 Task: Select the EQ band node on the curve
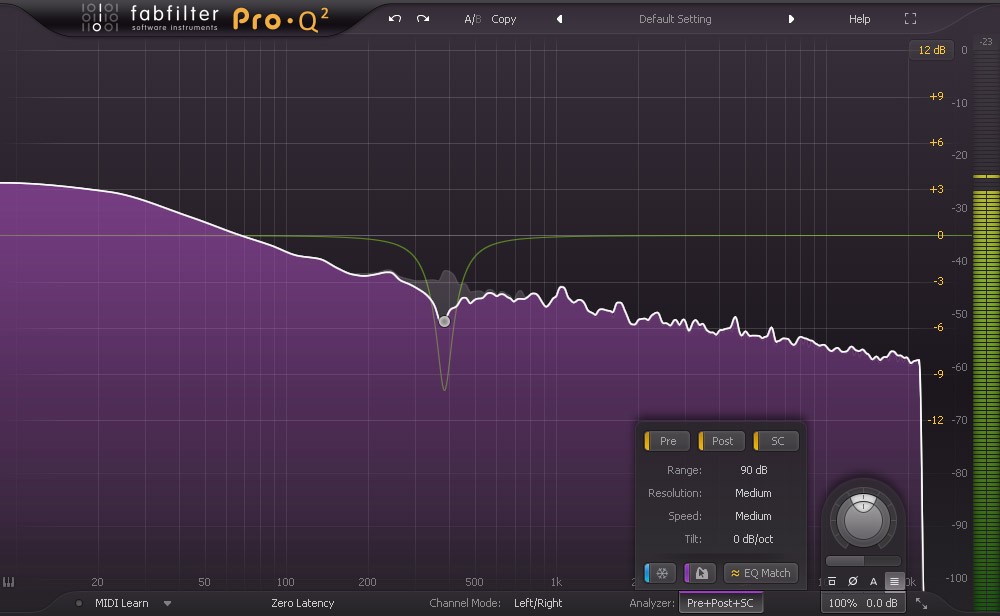tap(445, 321)
